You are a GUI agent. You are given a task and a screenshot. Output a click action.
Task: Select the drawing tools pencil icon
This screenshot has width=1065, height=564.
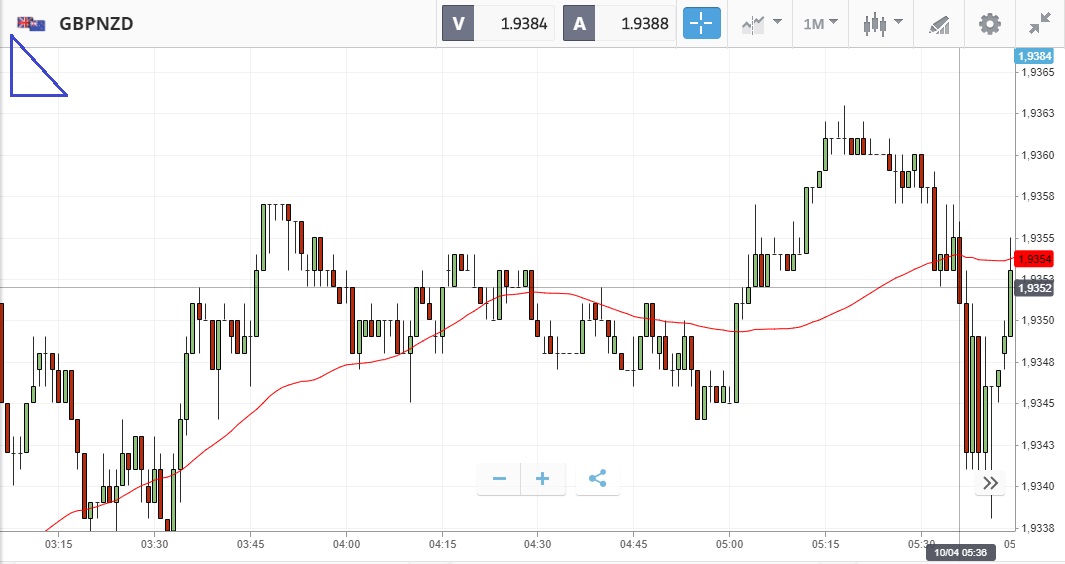tap(939, 24)
